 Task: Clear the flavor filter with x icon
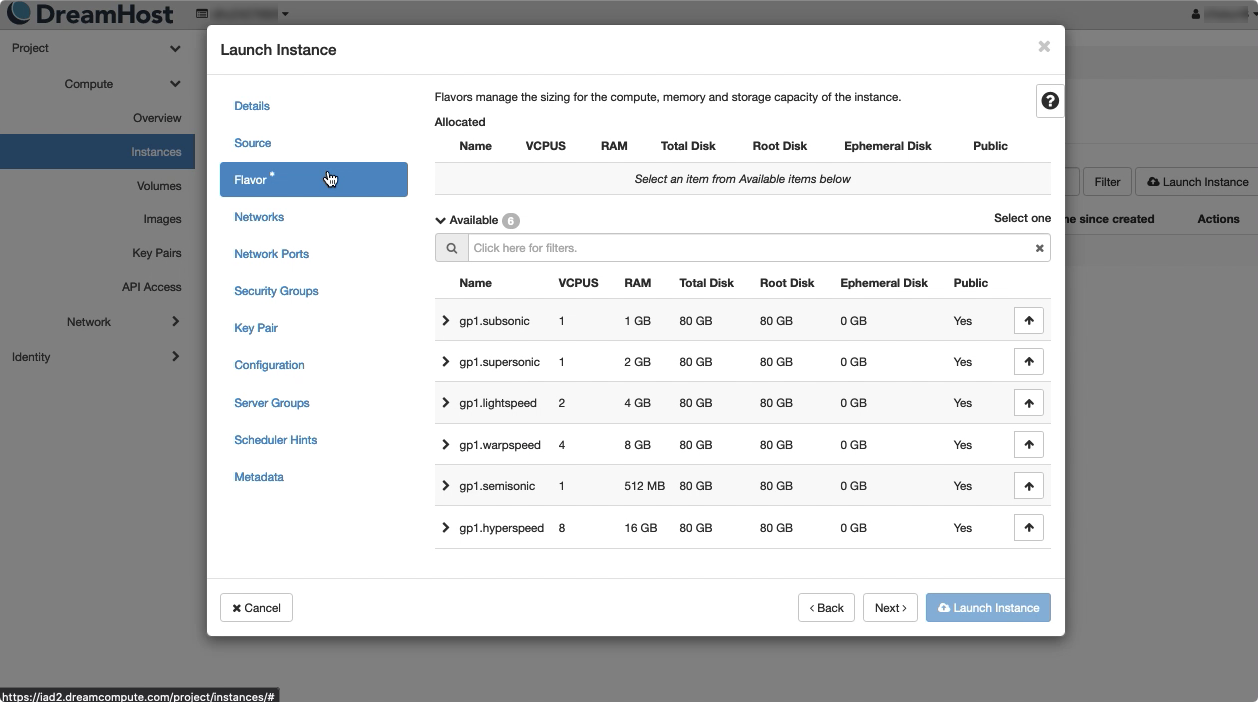(1039, 248)
